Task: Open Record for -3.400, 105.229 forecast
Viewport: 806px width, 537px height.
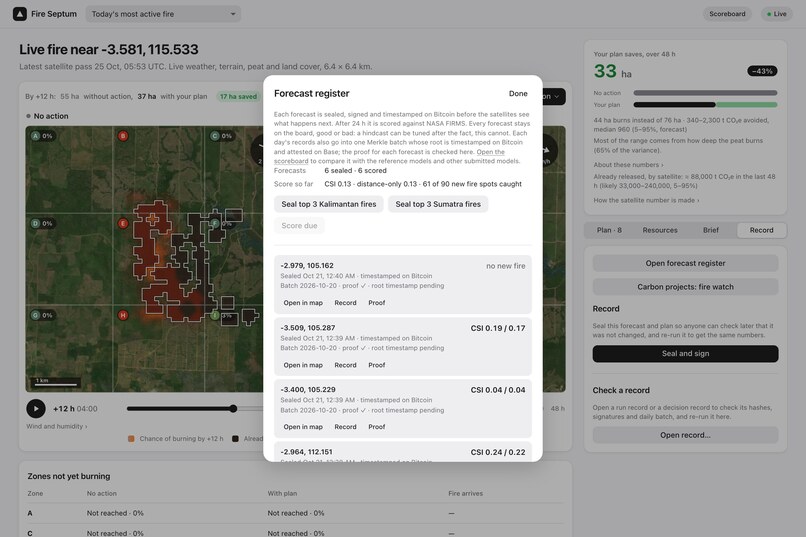Action: [345, 427]
